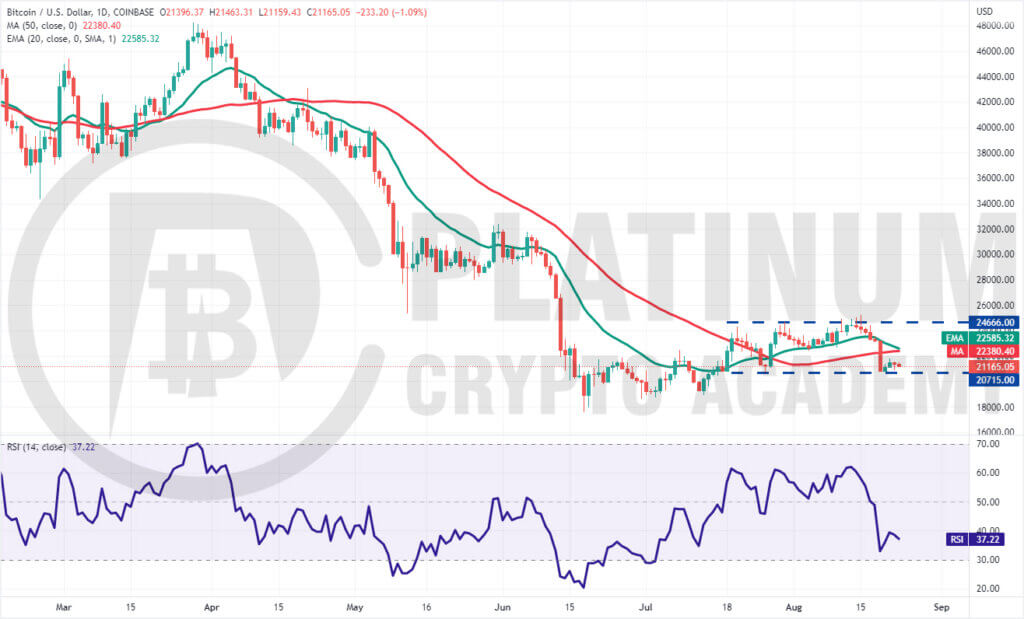This screenshot has width=1024, height=619.
Task: Click the 40000.00 price axis value
Action: (995, 127)
